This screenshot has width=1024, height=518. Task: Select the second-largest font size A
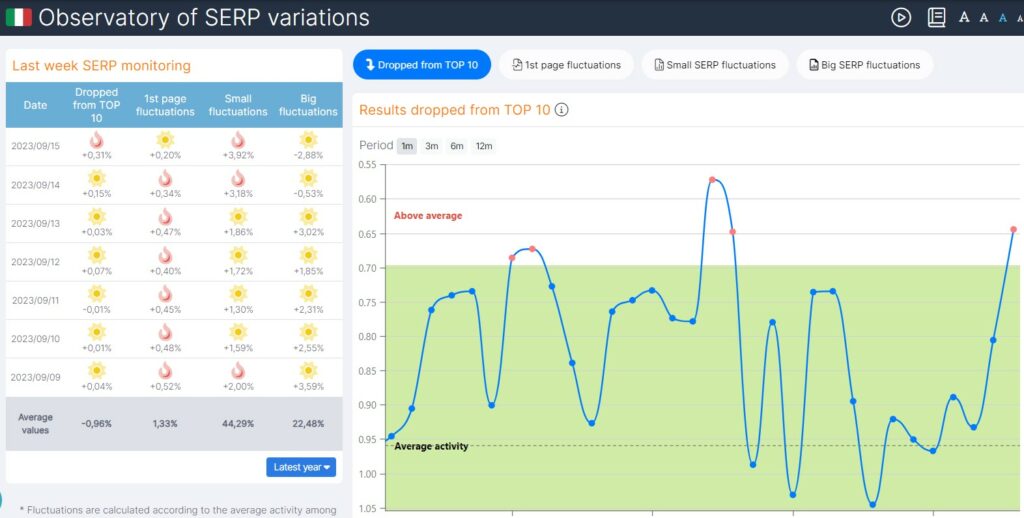click(x=985, y=17)
